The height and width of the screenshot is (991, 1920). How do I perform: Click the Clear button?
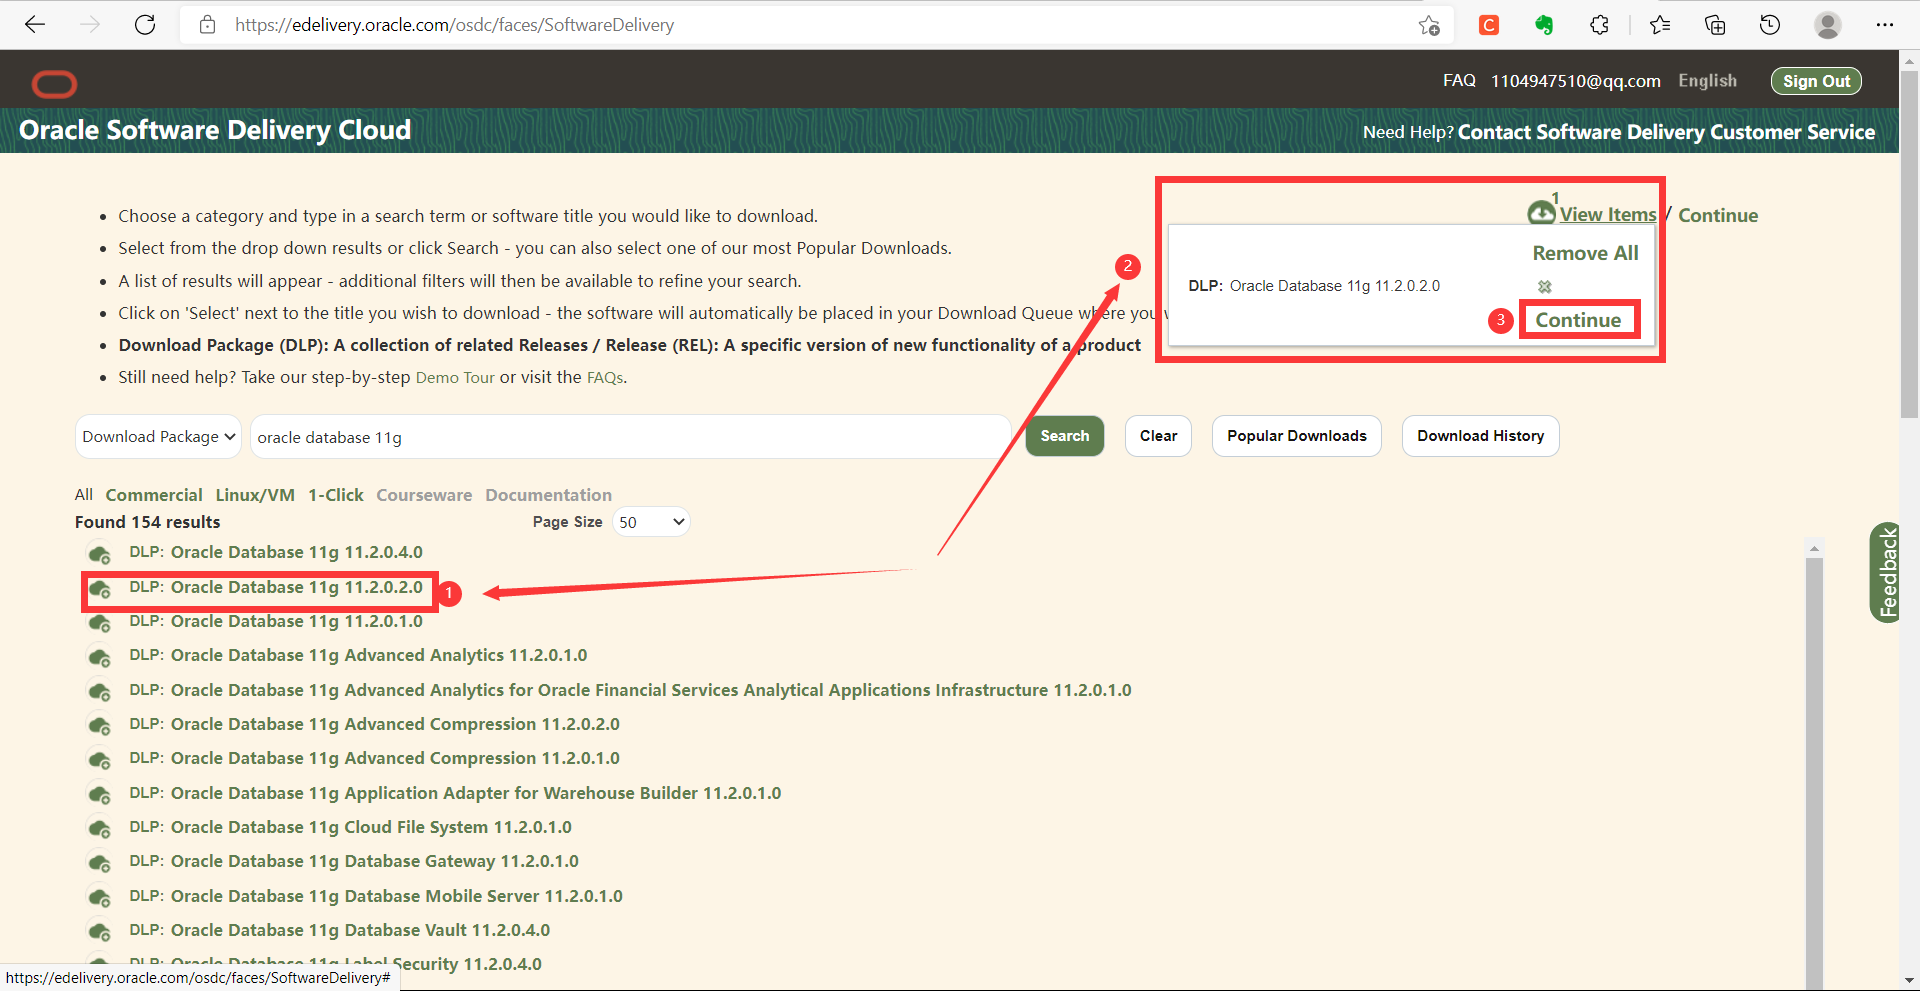[1158, 436]
